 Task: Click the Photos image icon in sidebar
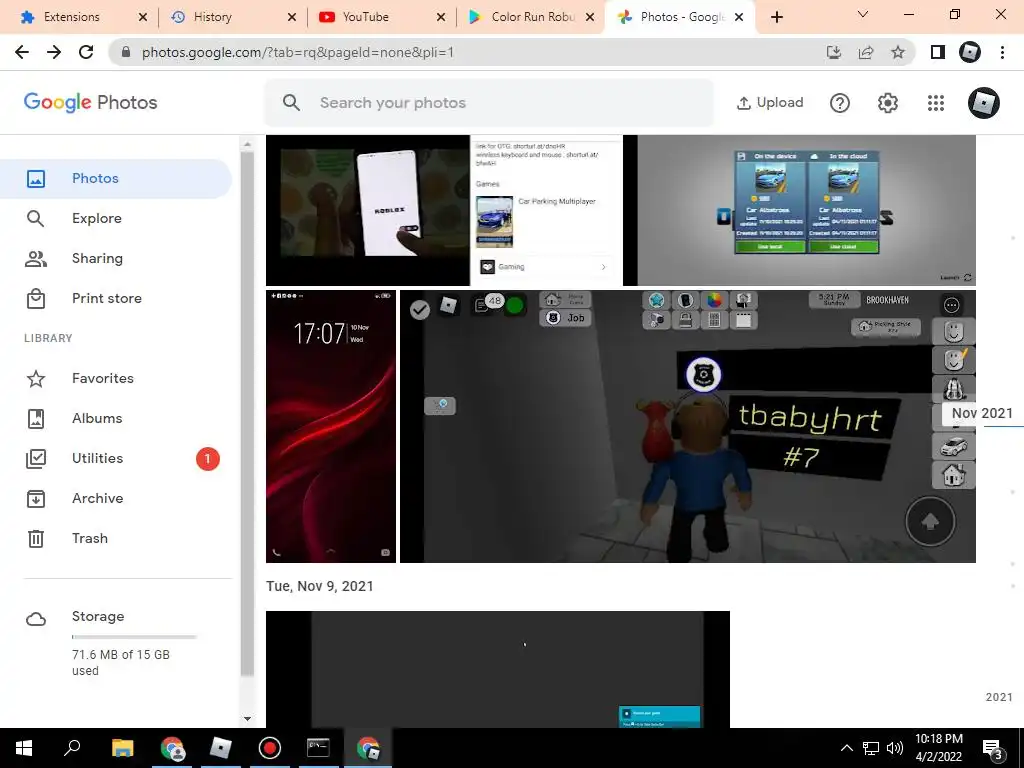pyautogui.click(x=36, y=178)
